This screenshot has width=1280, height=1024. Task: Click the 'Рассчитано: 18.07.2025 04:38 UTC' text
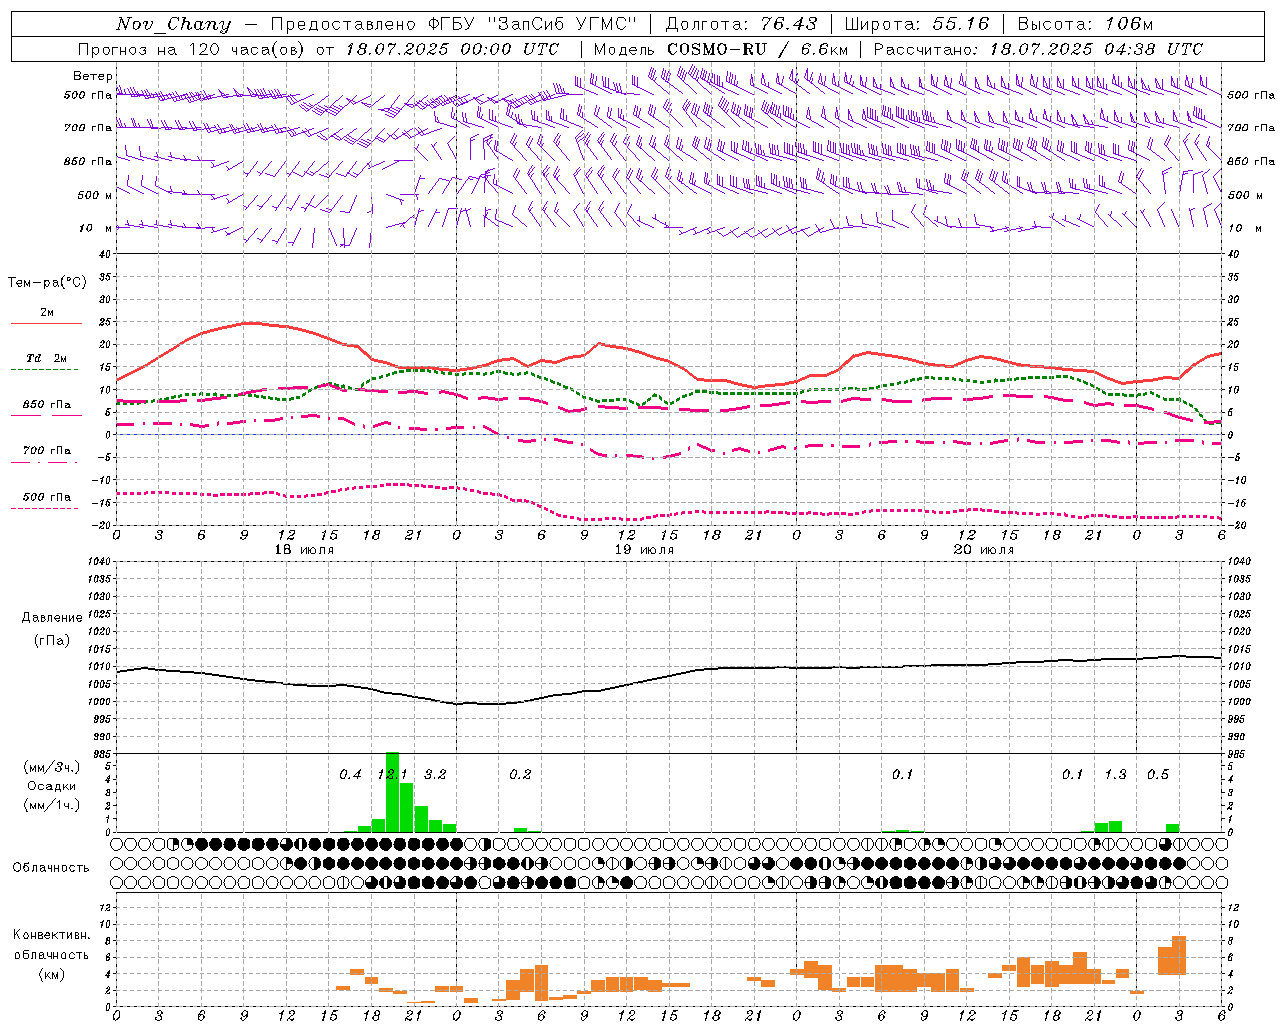[x=1038, y=49]
